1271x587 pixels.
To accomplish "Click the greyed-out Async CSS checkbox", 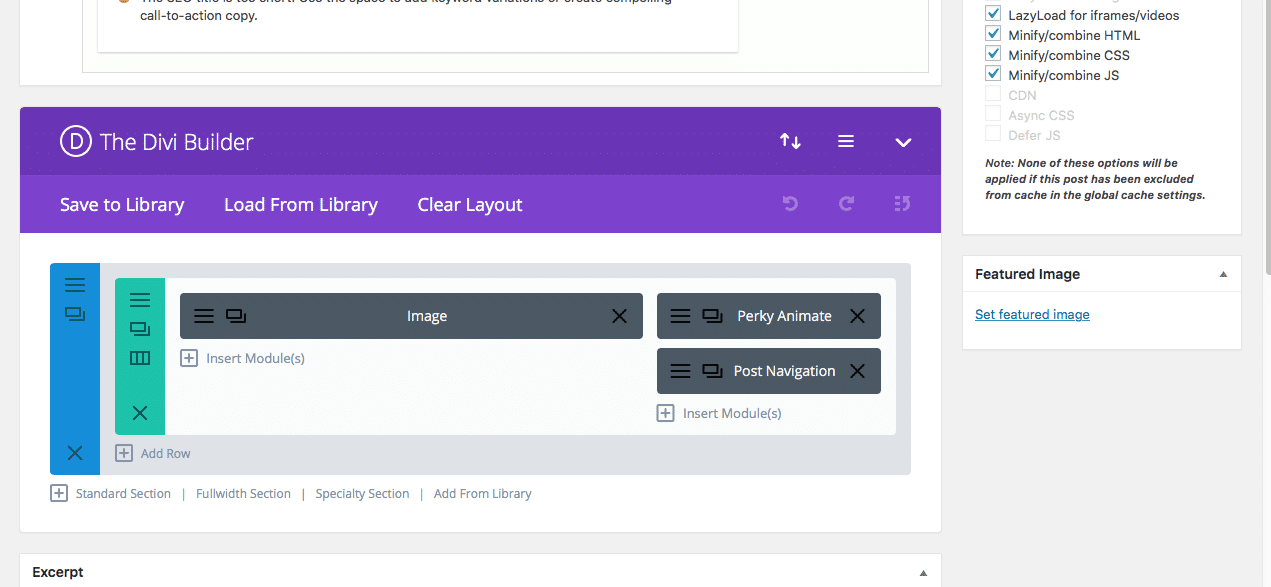I will tap(993, 115).
